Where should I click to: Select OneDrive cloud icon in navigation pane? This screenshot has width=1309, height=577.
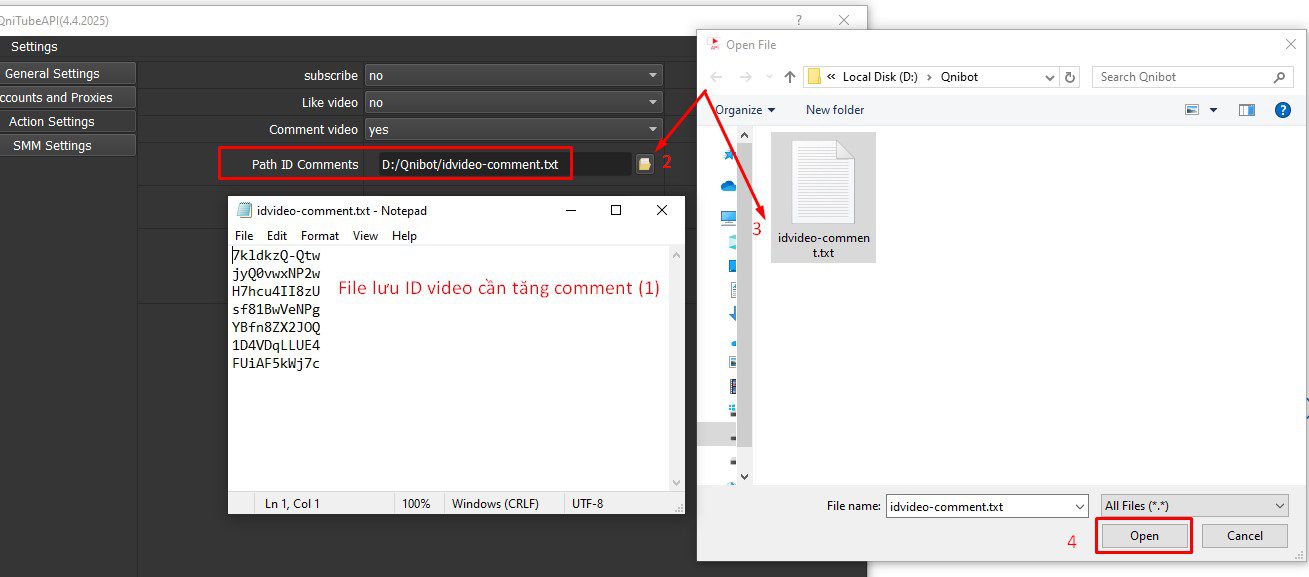(728, 186)
